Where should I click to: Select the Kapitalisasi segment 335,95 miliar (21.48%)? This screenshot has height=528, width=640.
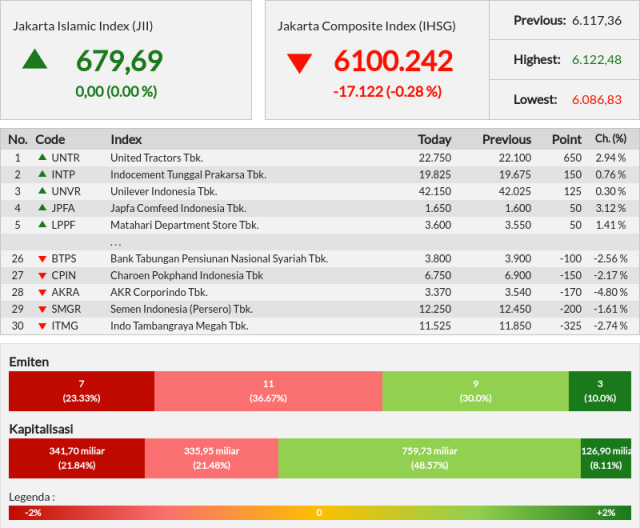click(211, 458)
